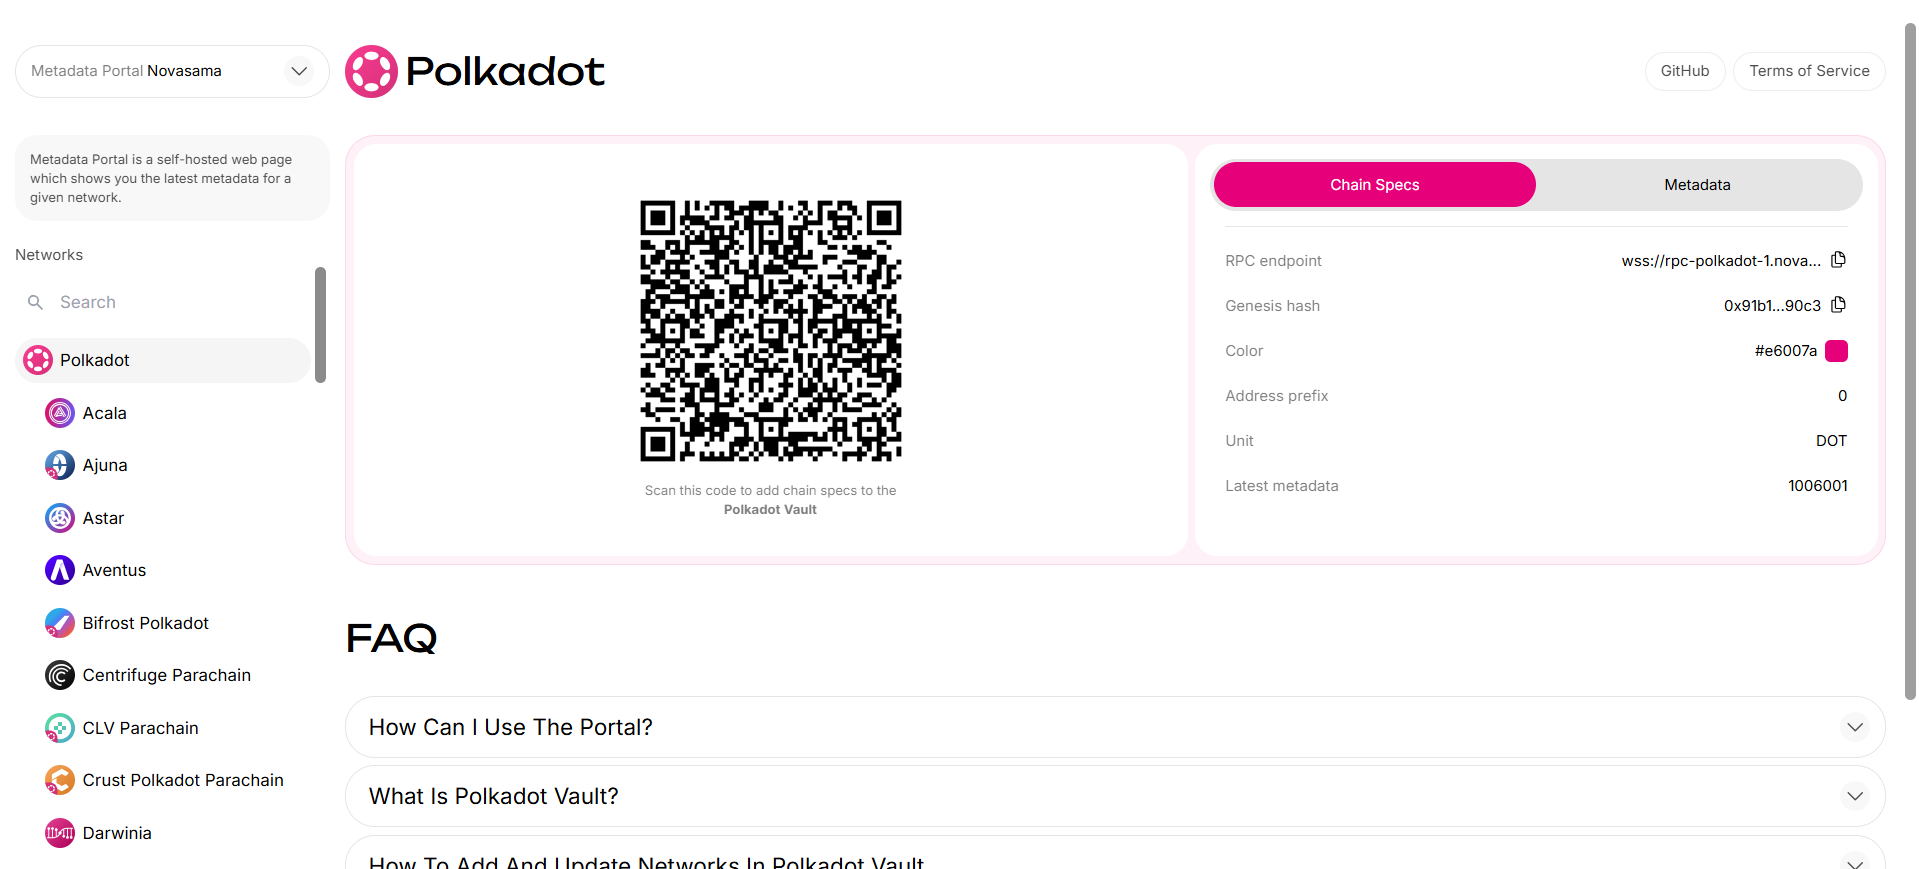This screenshot has width=1919, height=869.
Task: Click the Astar network icon
Action: [x=60, y=518]
